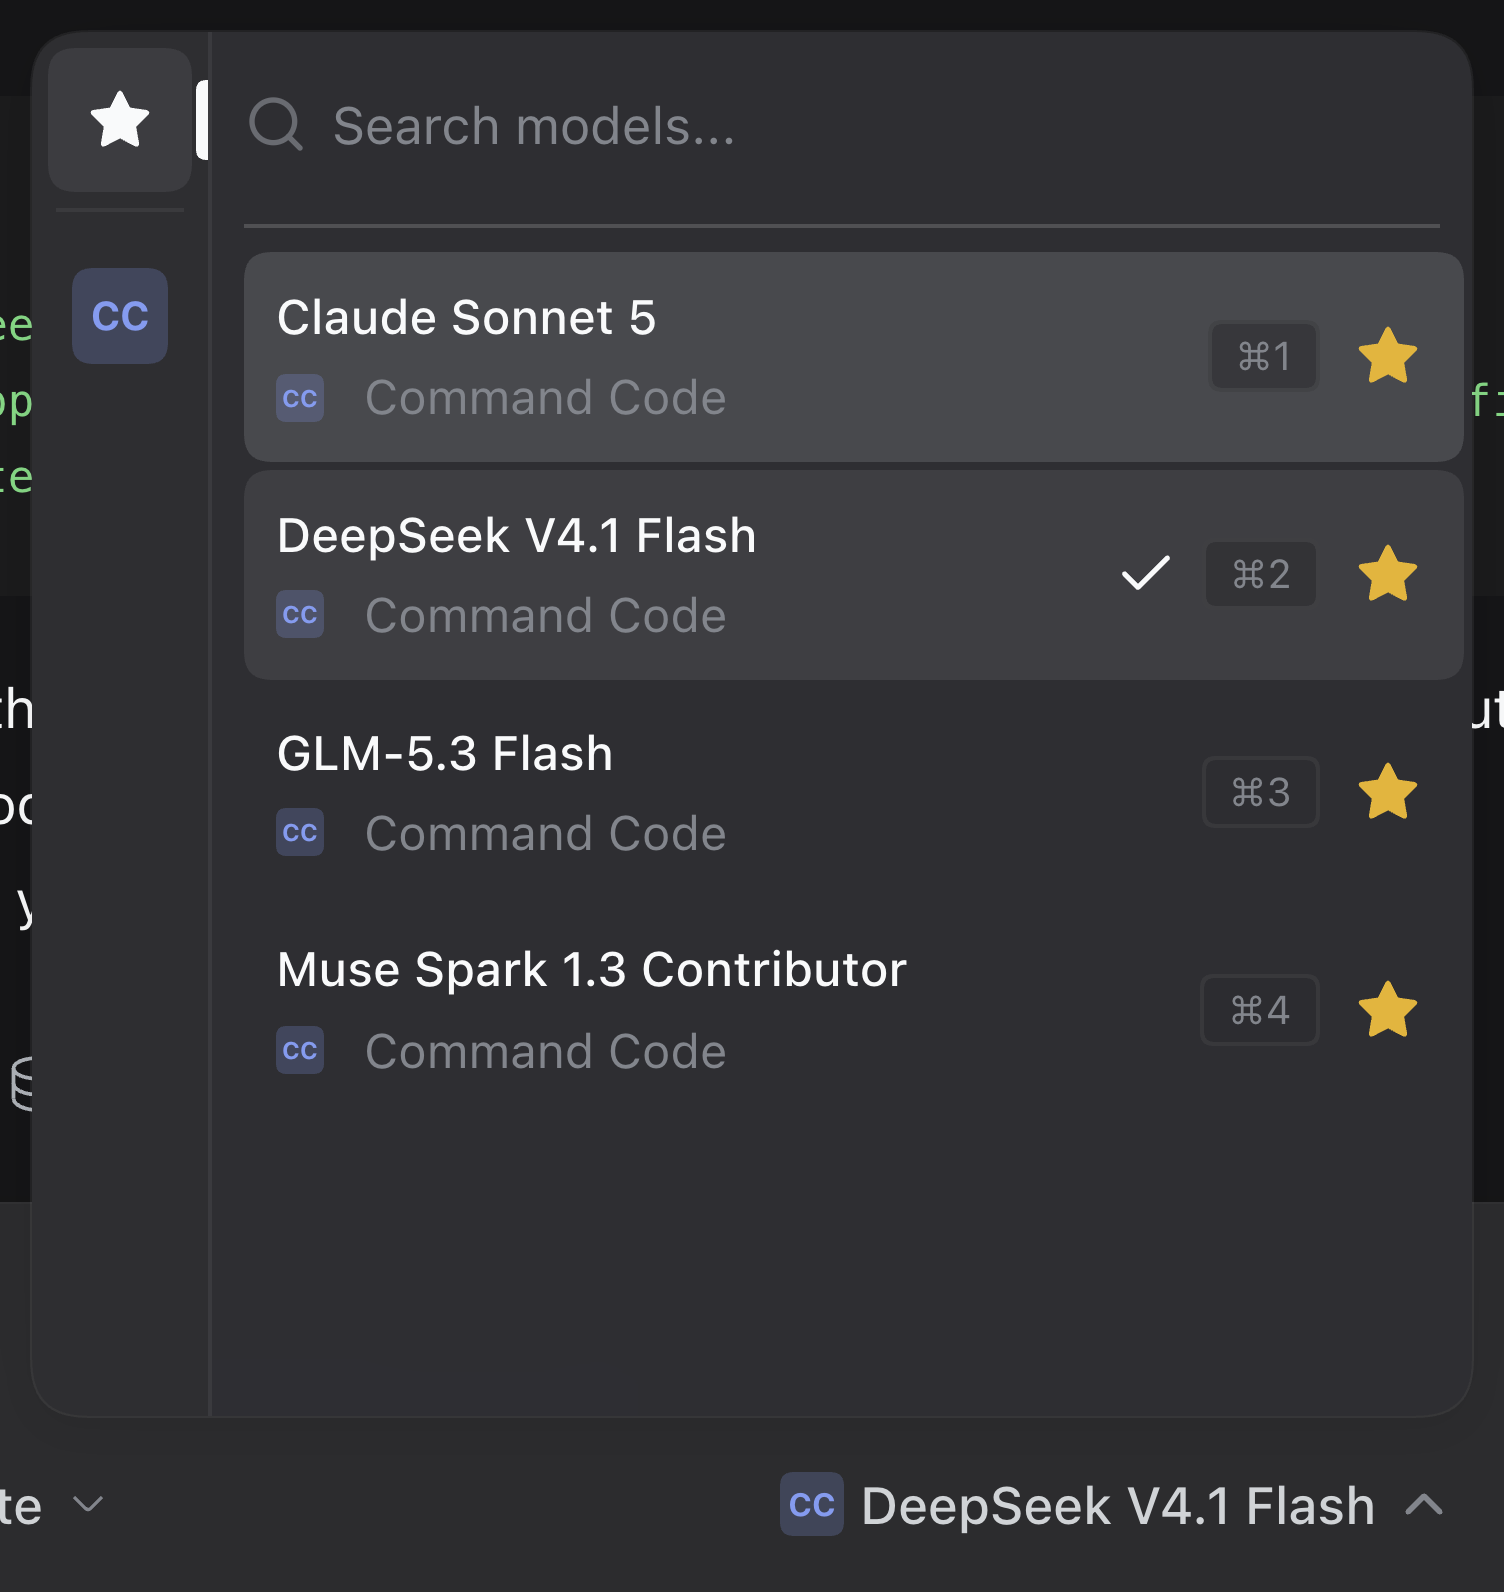Open the Favorites star tab in sidebar
This screenshot has height=1592, width=1504.
coord(120,120)
